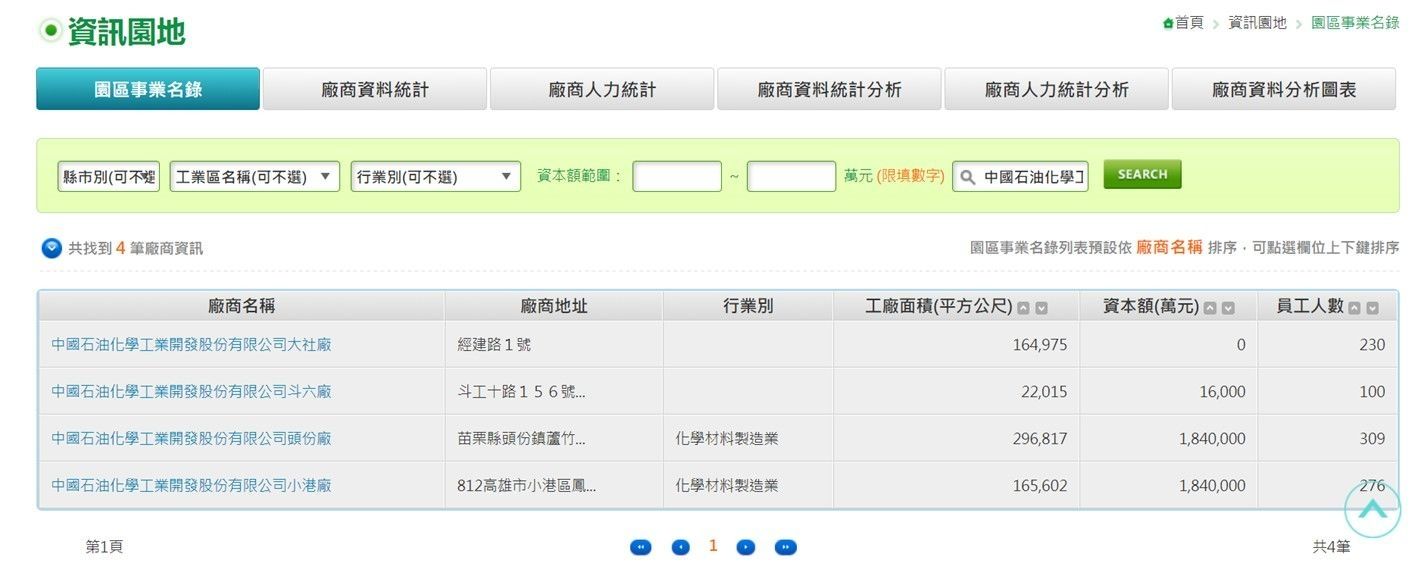This screenshot has height=570, width=1416.
Task: Click the 廠商名稱 column header
Action: 241,306
